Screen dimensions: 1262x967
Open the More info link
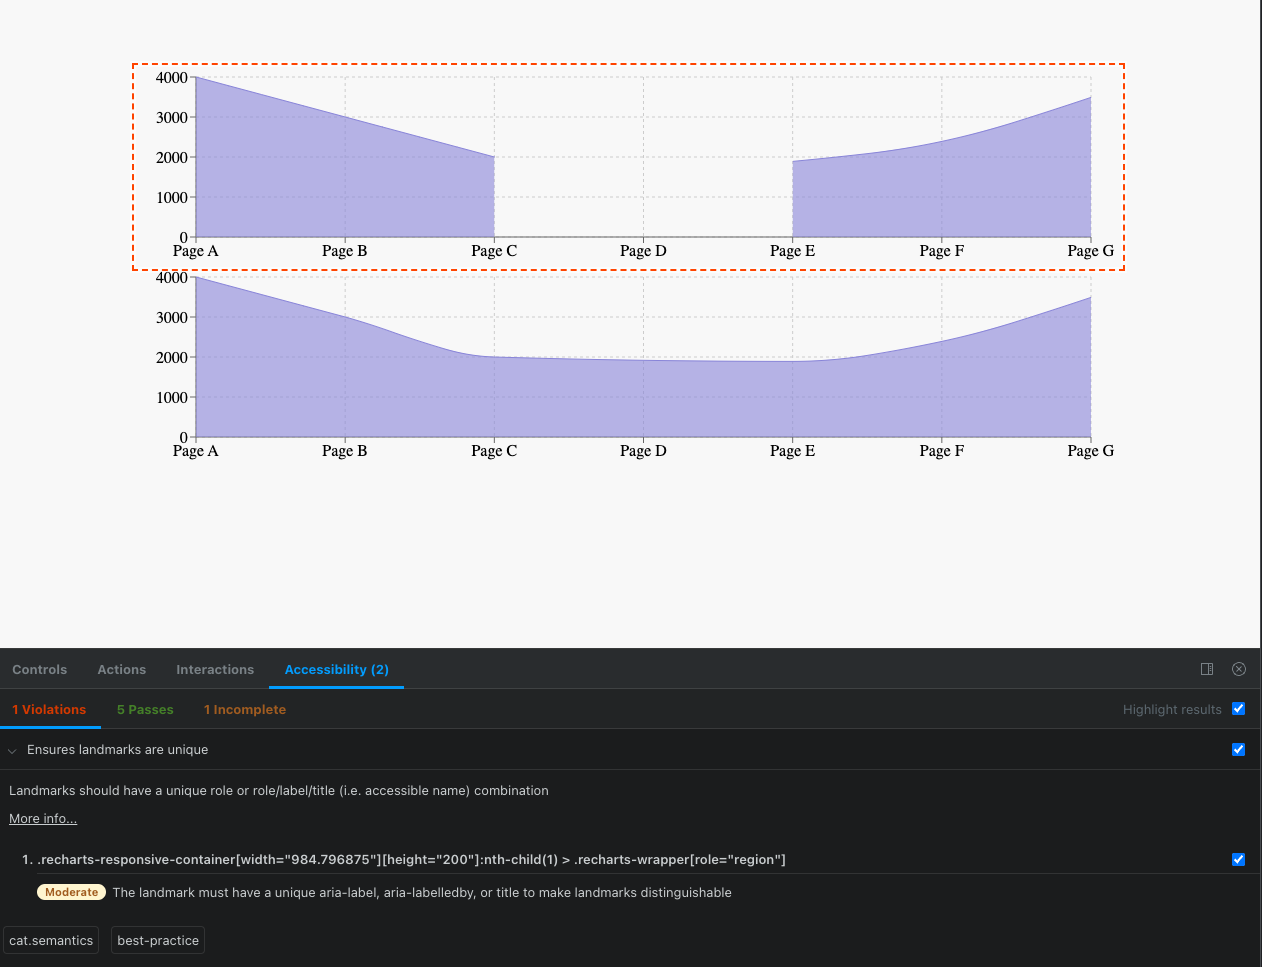coord(42,818)
